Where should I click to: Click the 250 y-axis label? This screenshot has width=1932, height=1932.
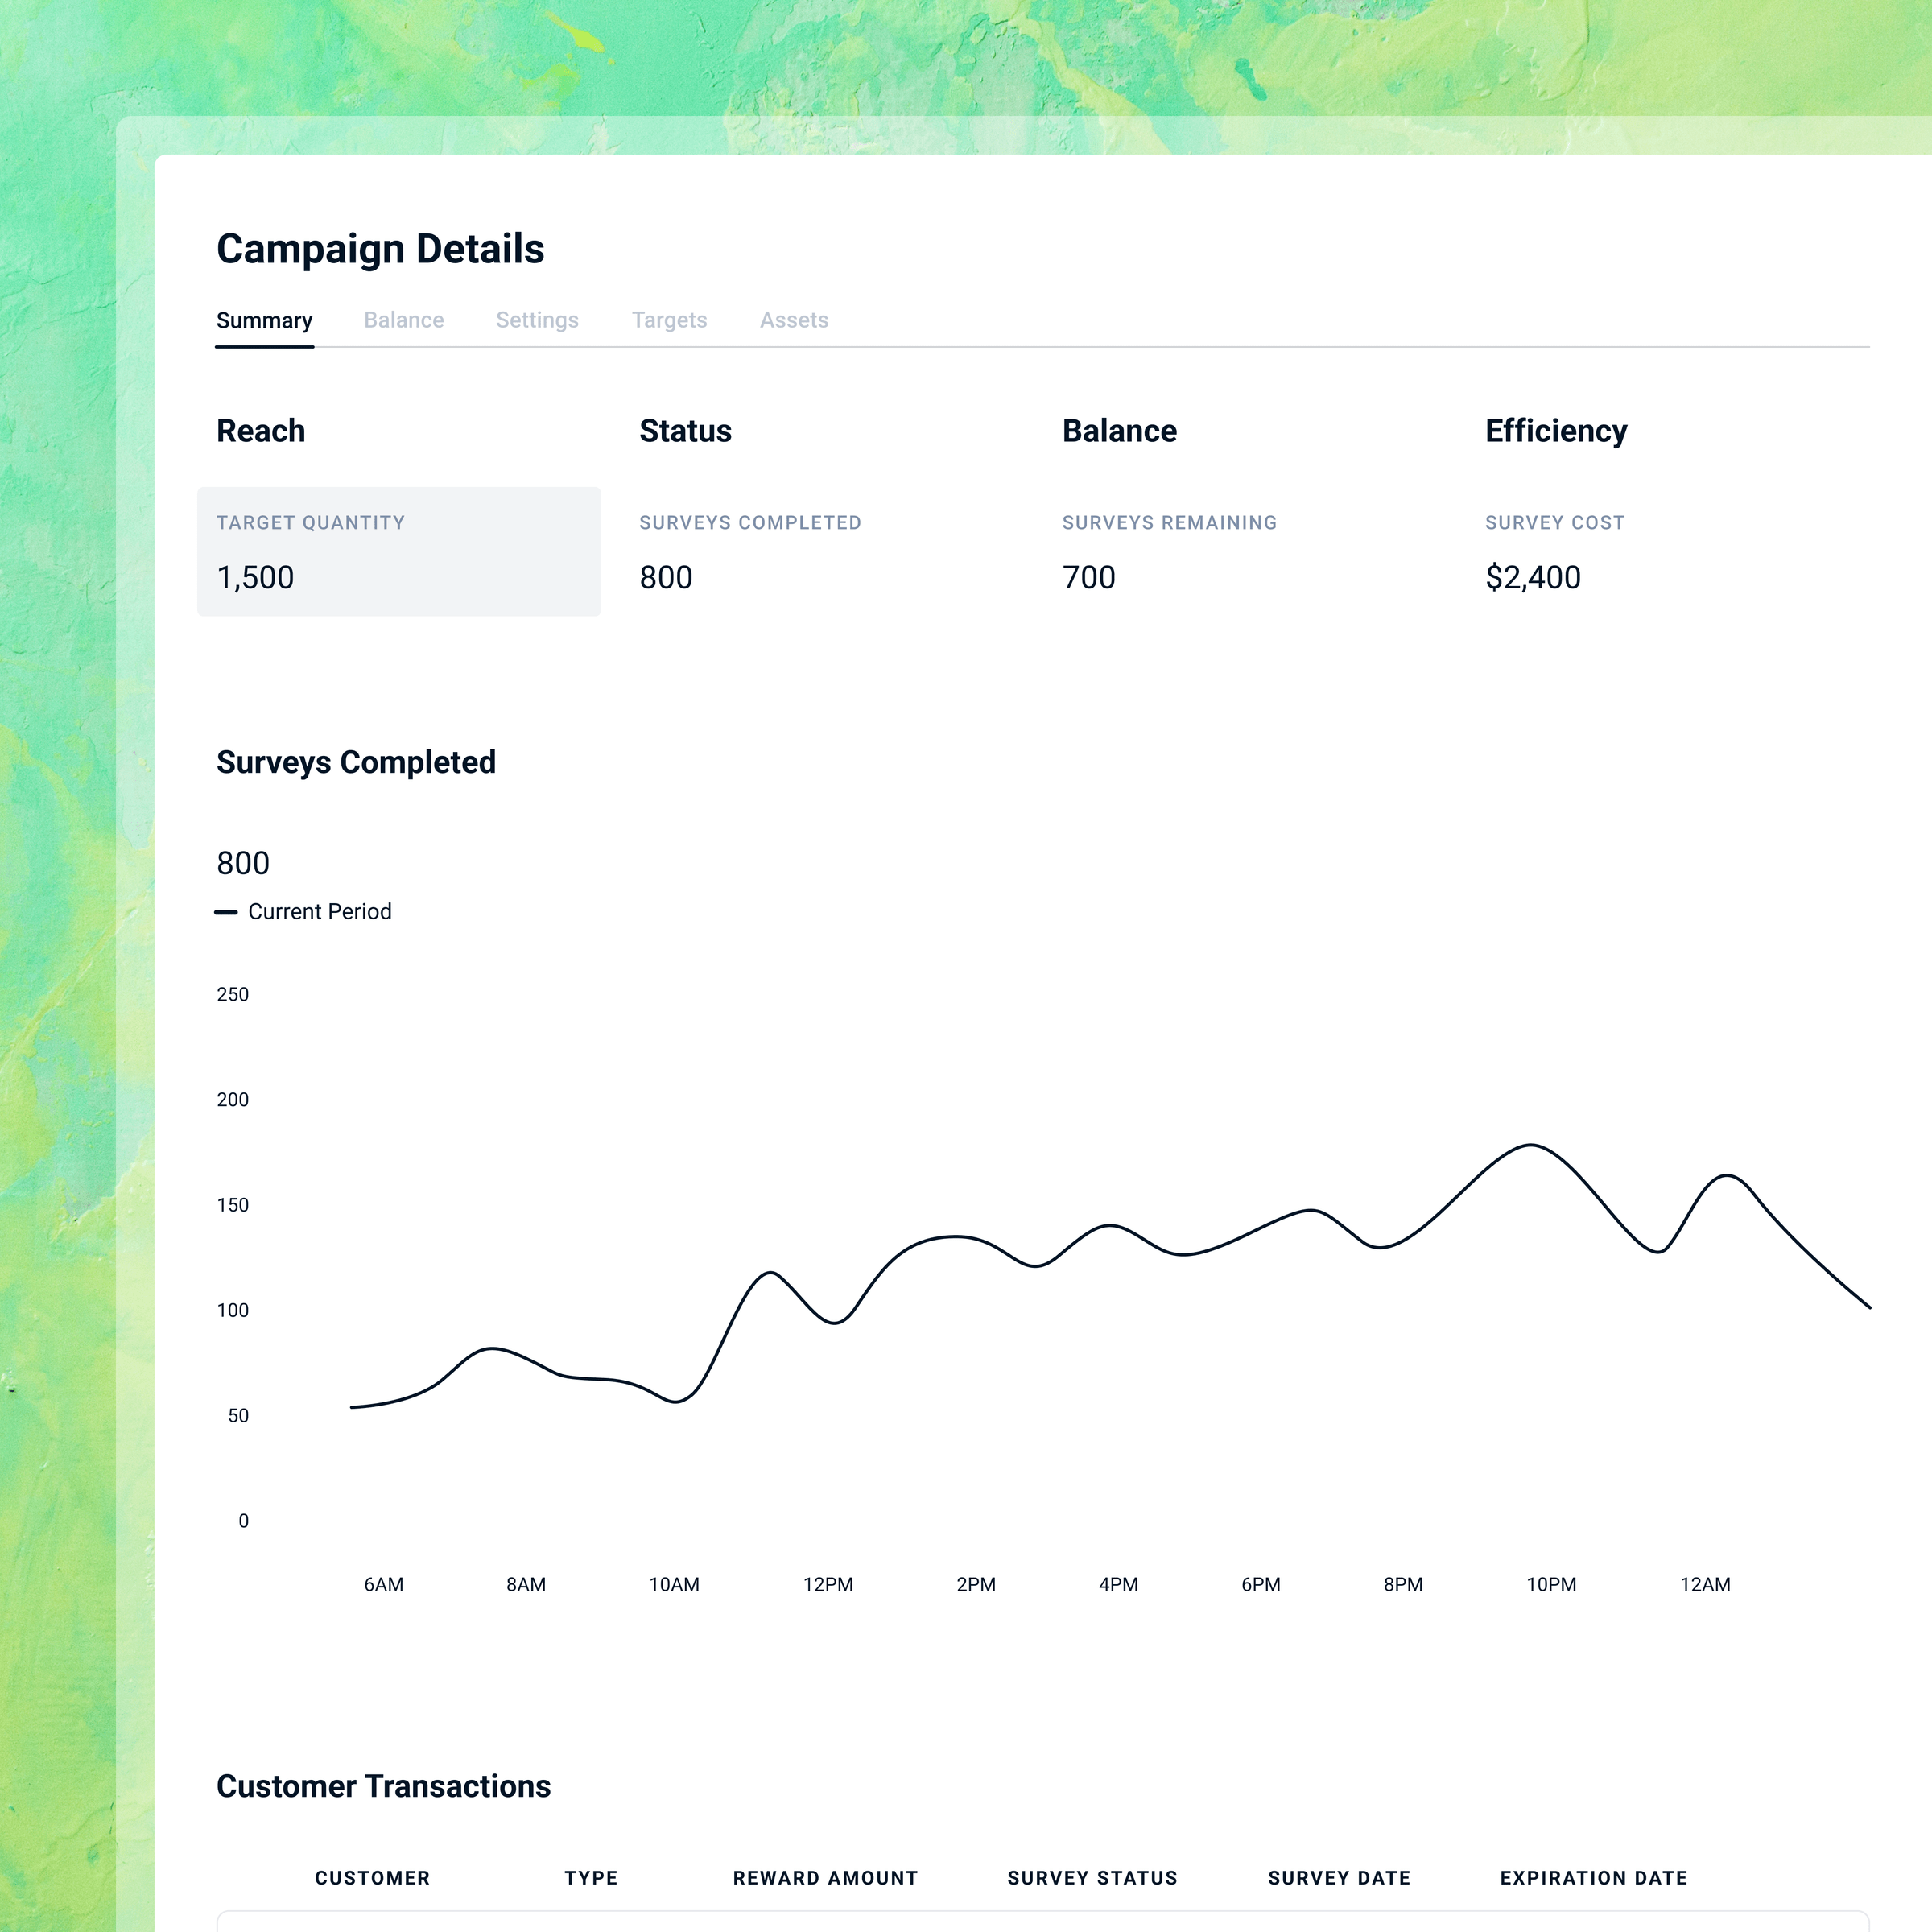(233, 994)
